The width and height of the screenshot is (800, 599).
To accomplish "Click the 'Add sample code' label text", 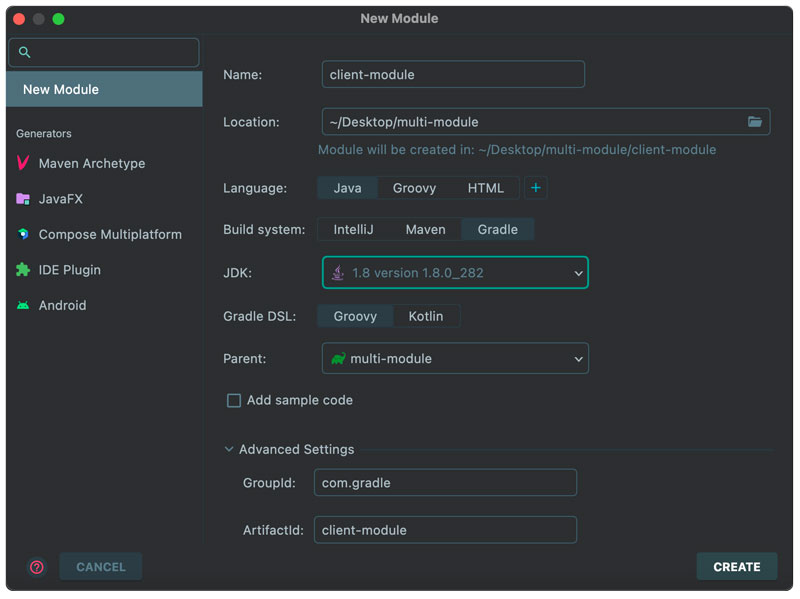I will coord(299,401).
